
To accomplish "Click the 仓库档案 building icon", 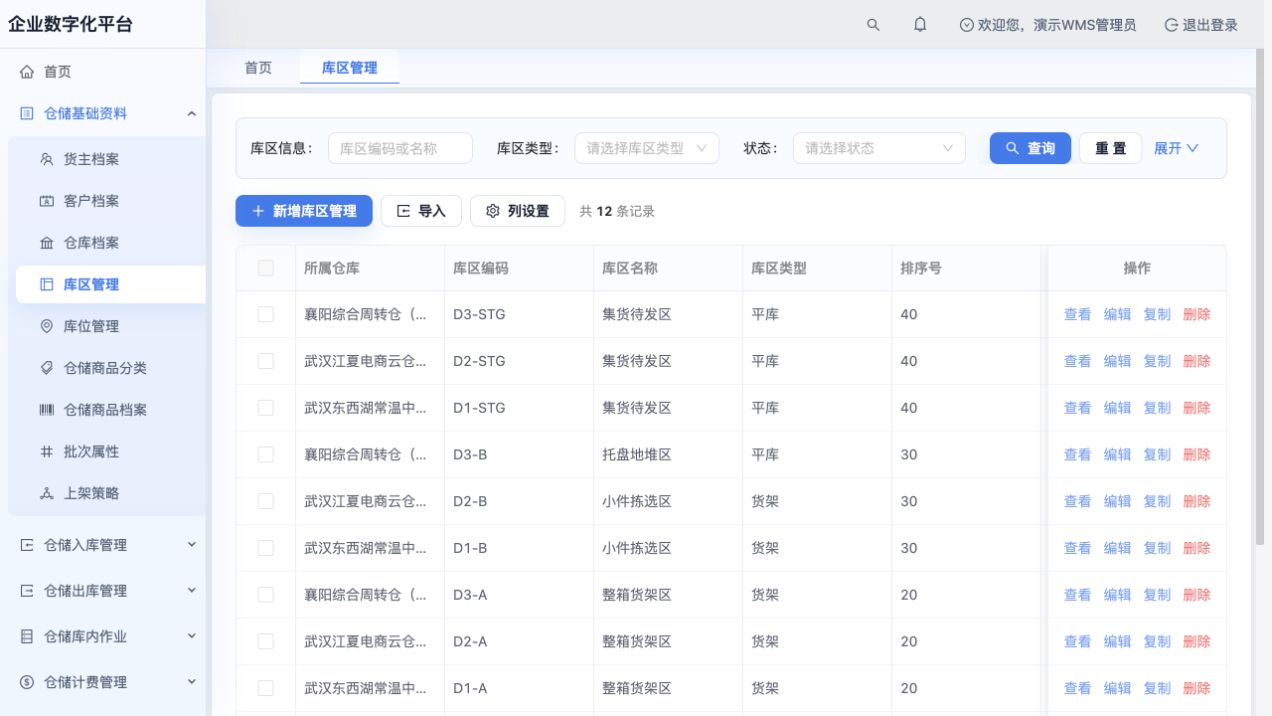I will (46, 243).
